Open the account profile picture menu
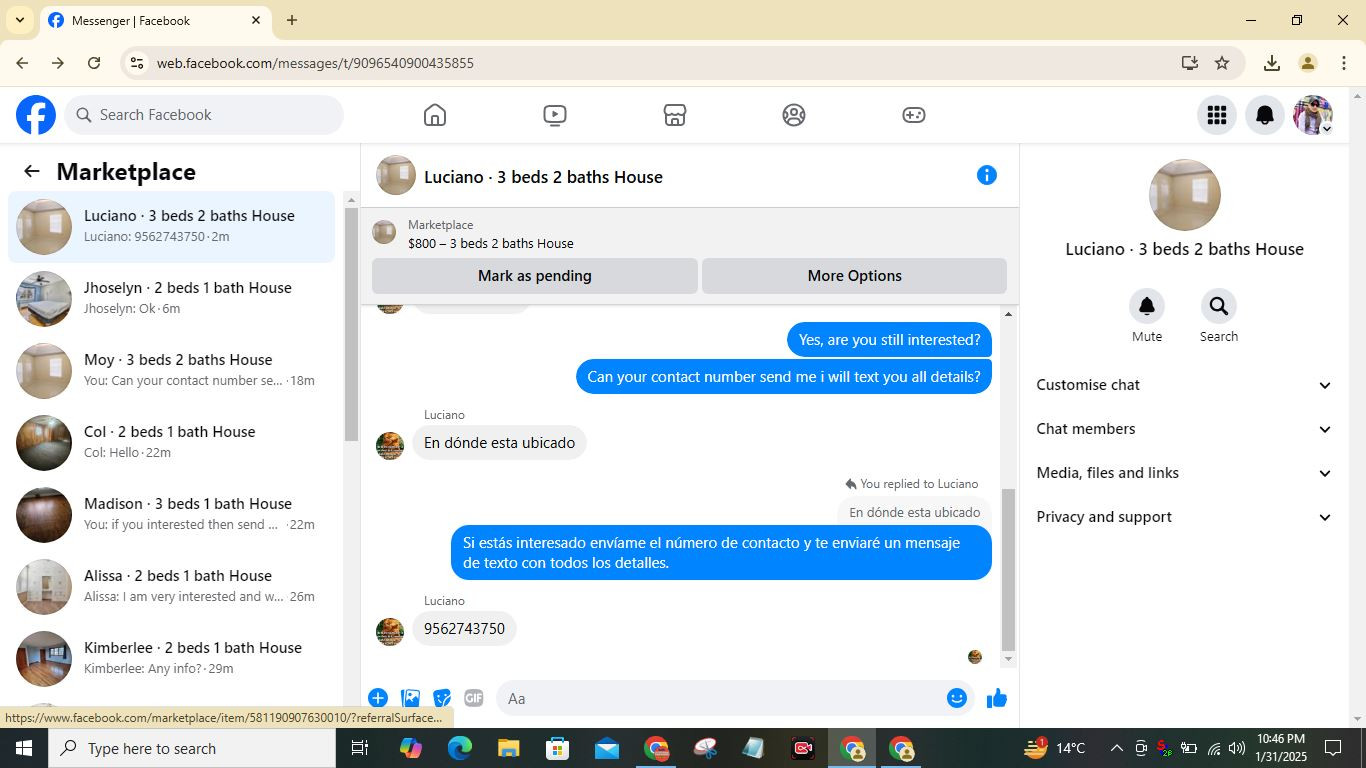 click(x=1313, y=115)
